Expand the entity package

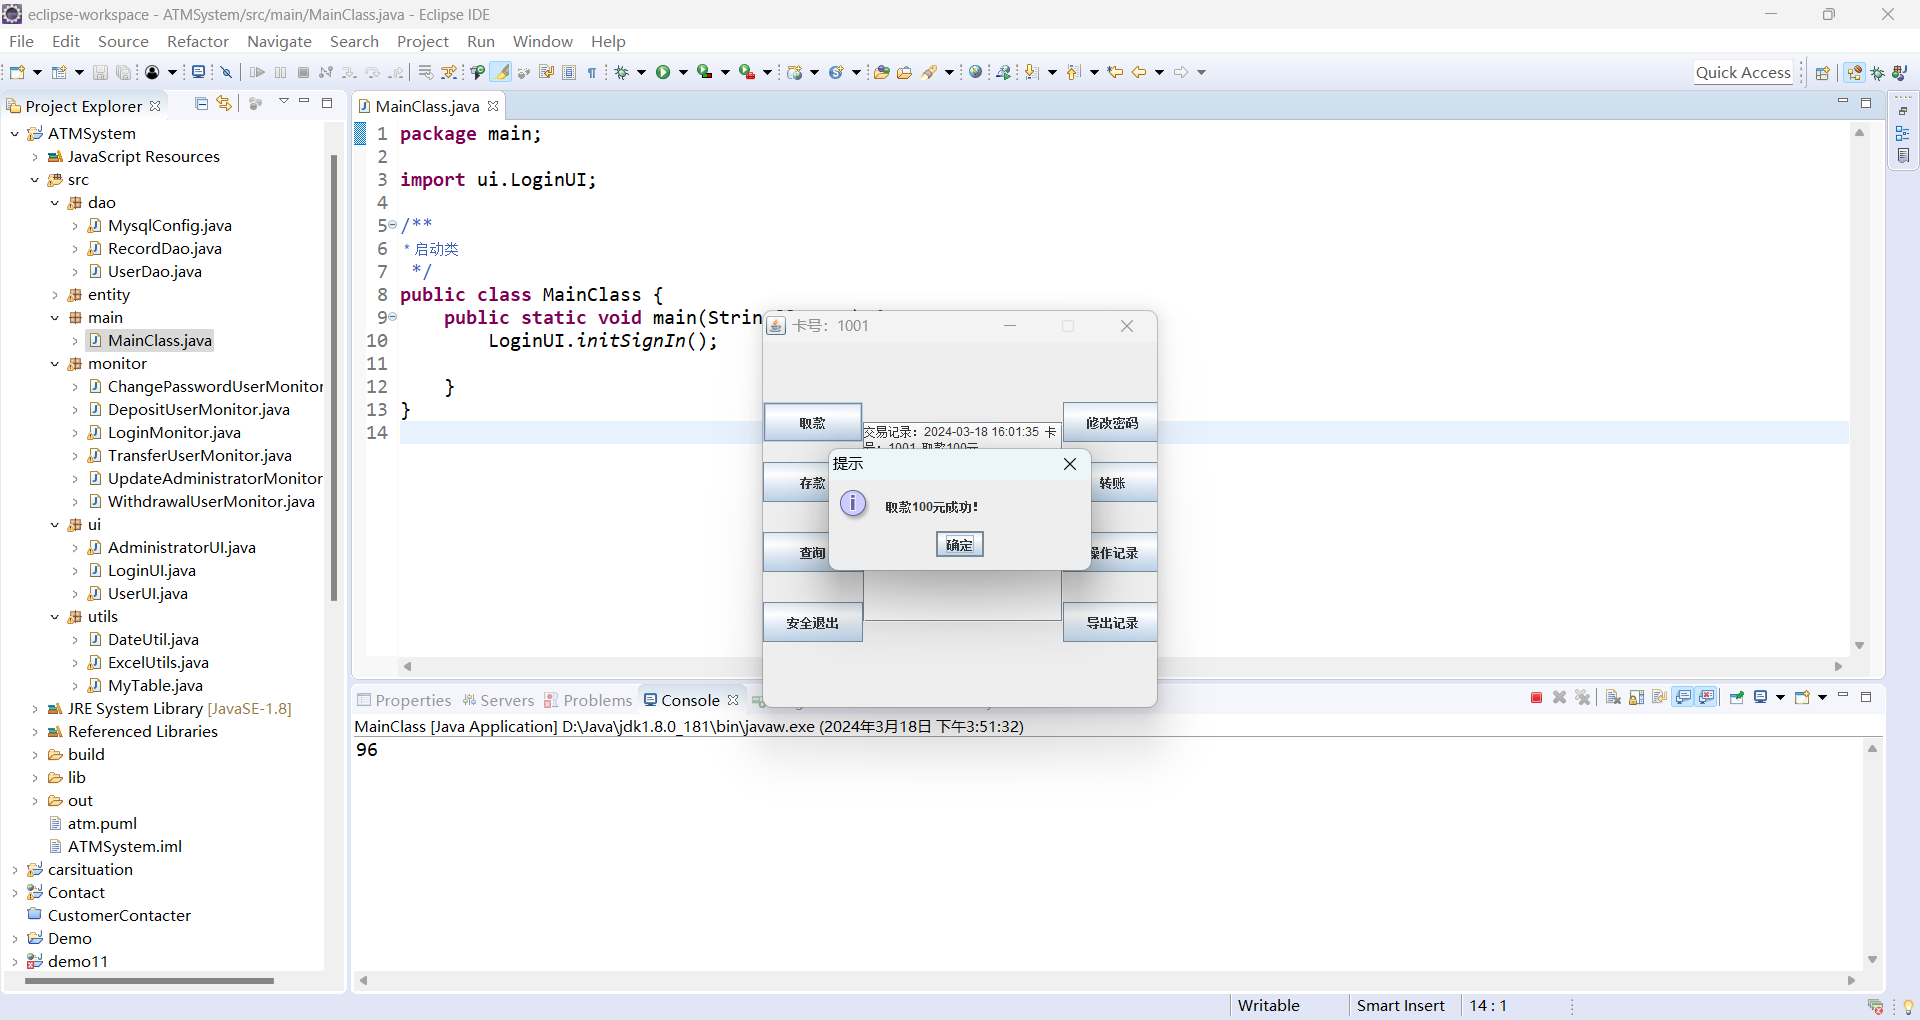[x=55, y=294]
